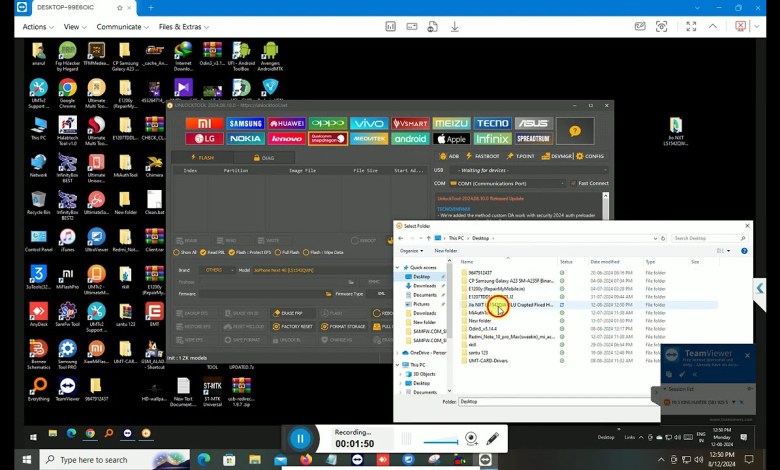Open the CONFIG settings

pyautogui.click(x=590, y=156)
